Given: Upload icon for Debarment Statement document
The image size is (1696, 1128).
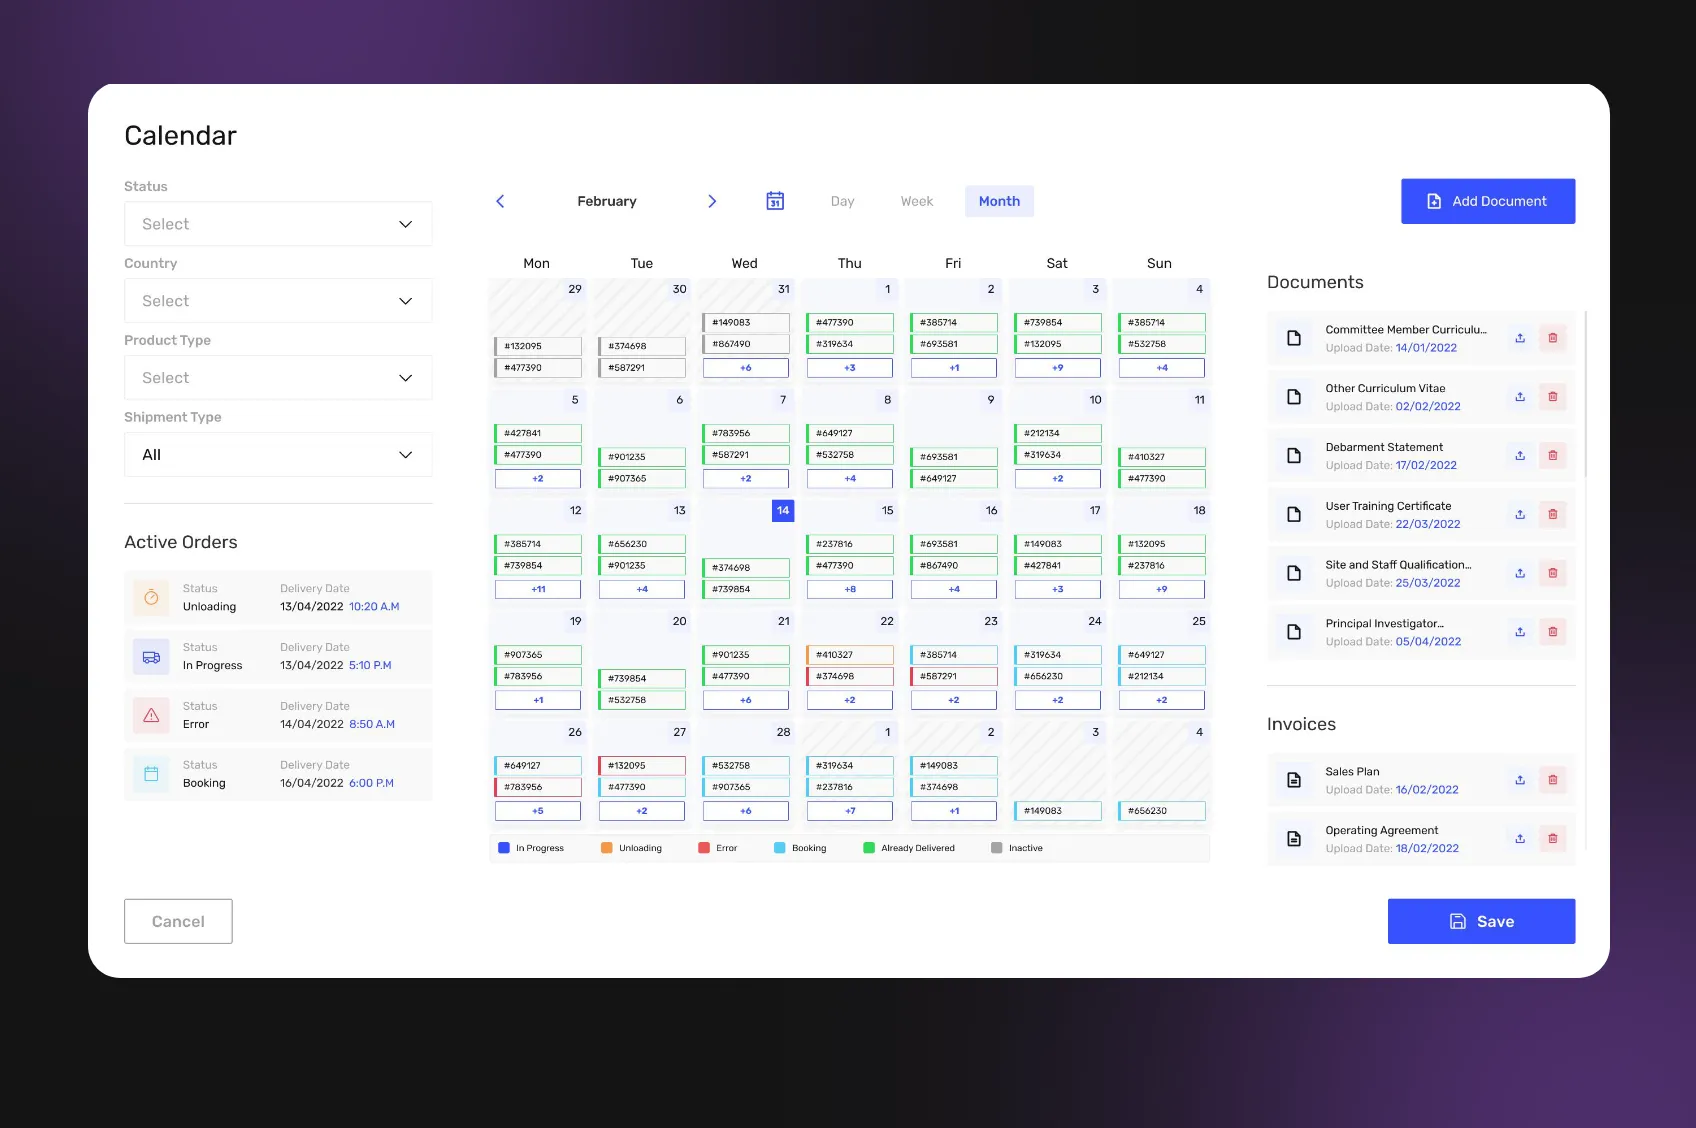Looking at the screenshot, I should (x=1519, y=456).
